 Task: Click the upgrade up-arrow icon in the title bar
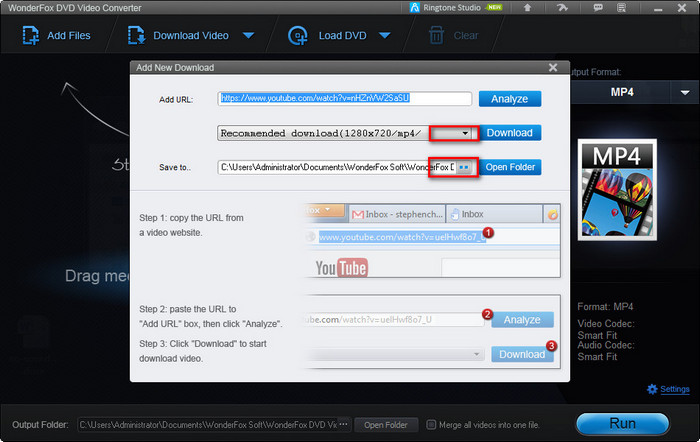(x=527, y=8)
